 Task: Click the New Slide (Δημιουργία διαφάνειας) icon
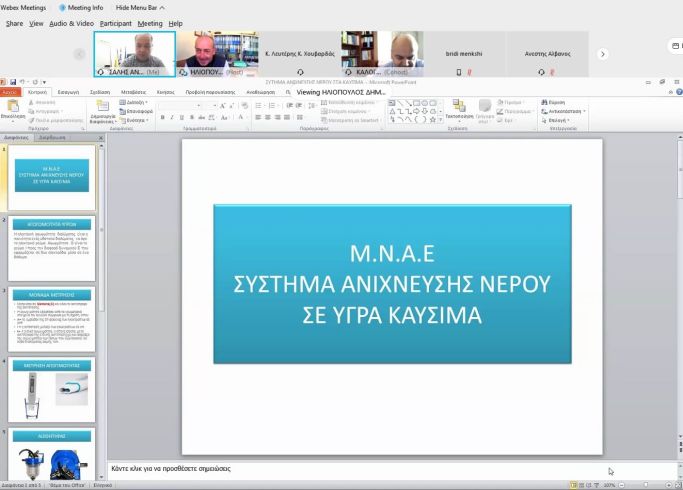point(102,109)
